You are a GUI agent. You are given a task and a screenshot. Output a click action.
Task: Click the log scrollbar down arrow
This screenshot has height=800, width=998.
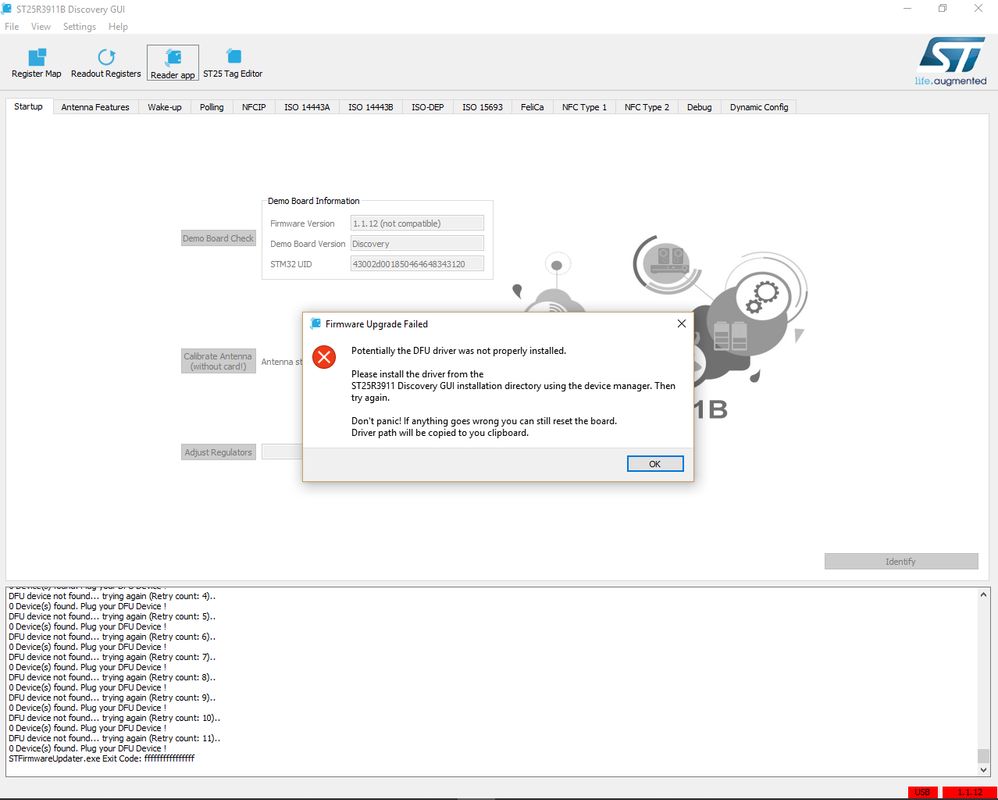point(983,769)
